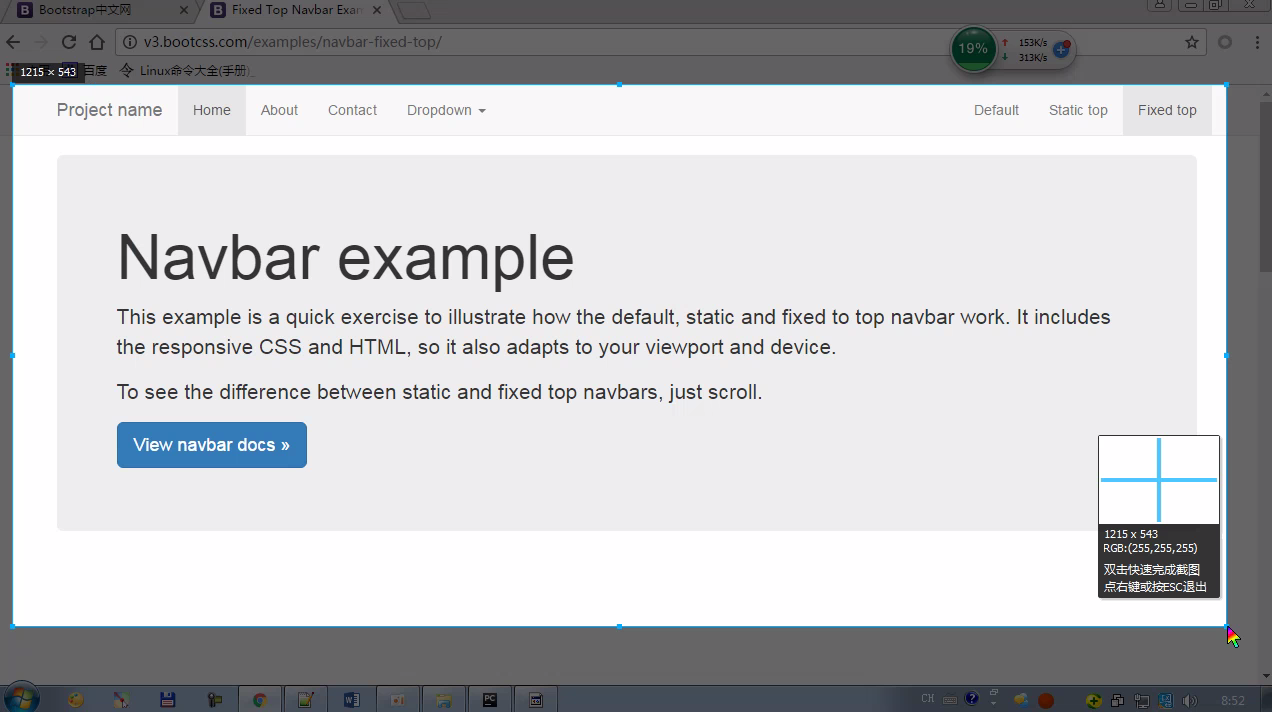The width and height of the screenshot is (1272, 712).
Task: Open Chrome from the Windows taskbar
Action: [x=259, y=700]
